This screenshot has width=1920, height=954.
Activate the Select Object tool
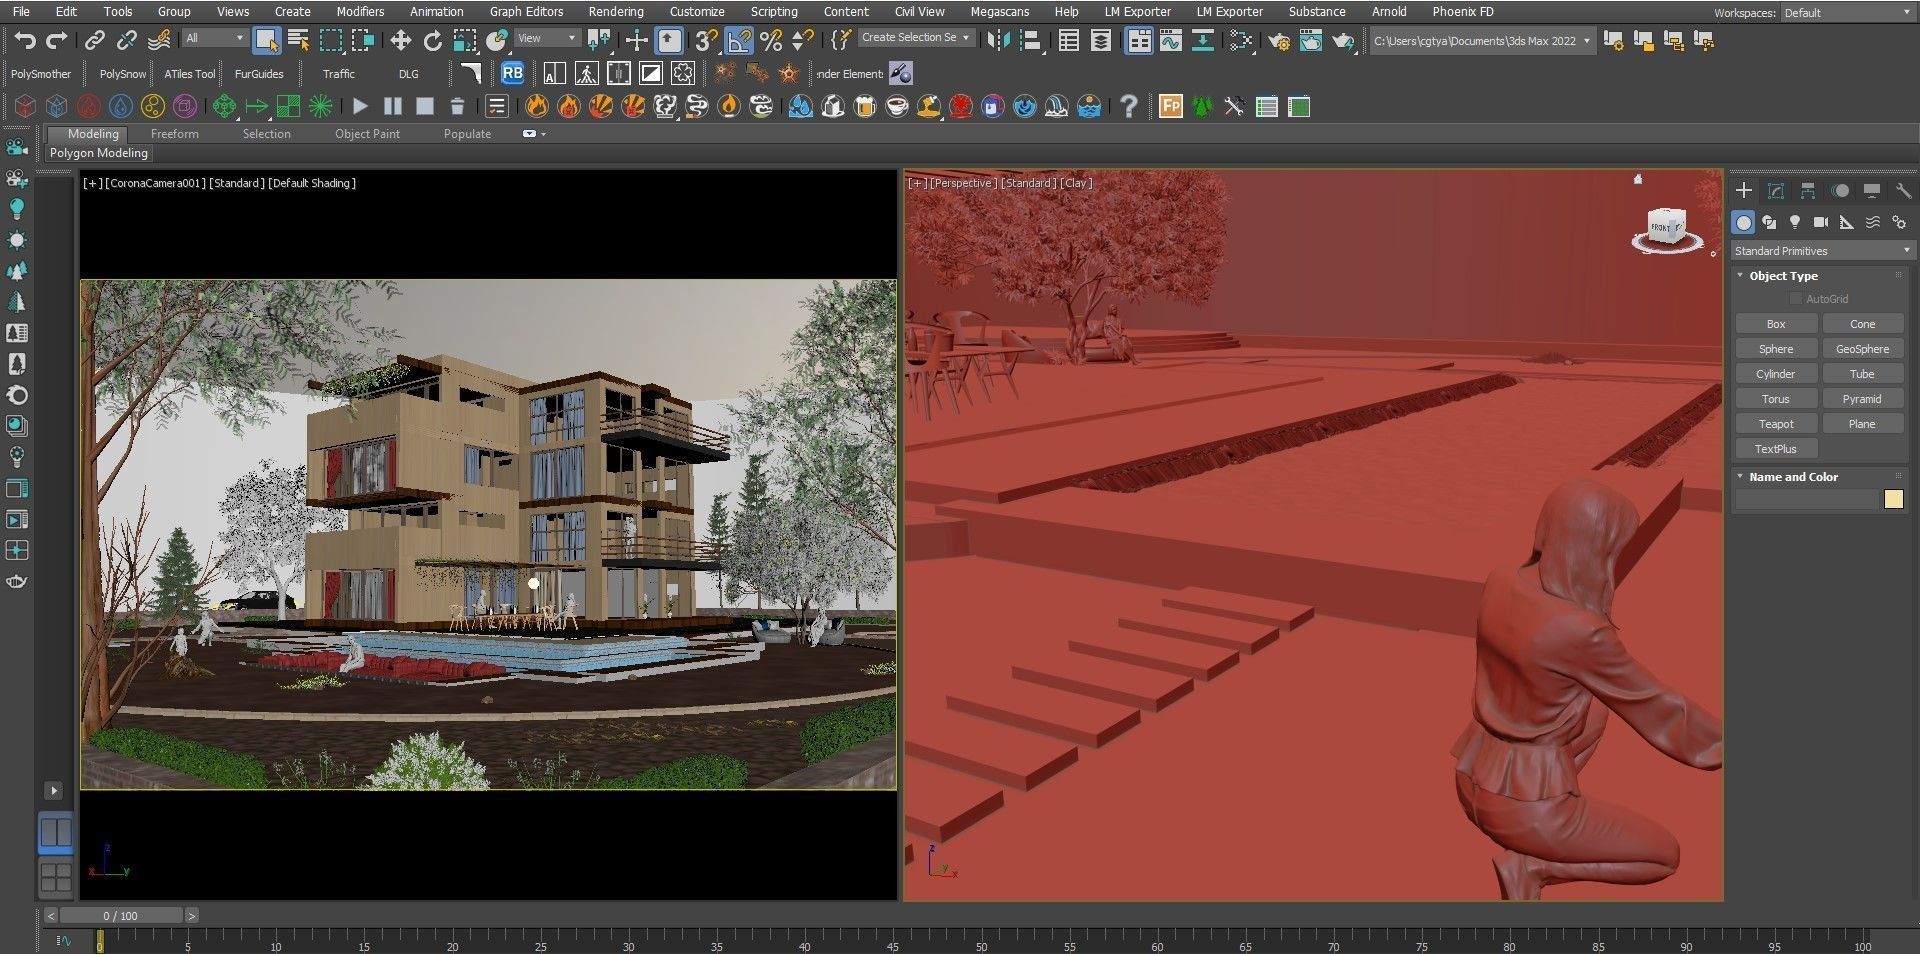(x=266, y=40)
